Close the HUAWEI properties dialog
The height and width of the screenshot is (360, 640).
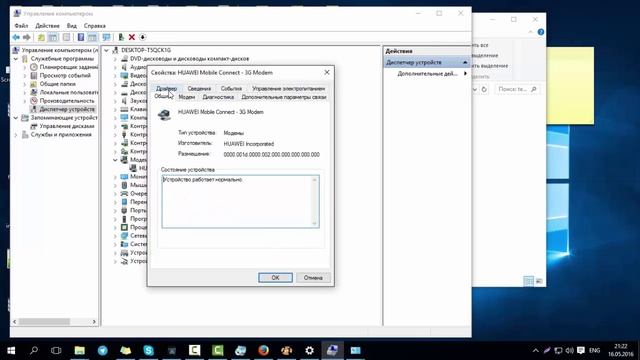(x=327, y=72)
